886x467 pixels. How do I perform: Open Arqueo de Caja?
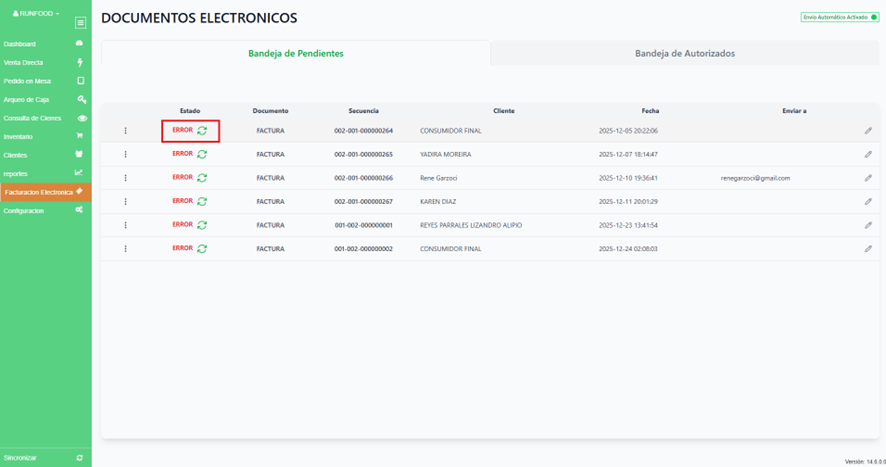(44, 100)
